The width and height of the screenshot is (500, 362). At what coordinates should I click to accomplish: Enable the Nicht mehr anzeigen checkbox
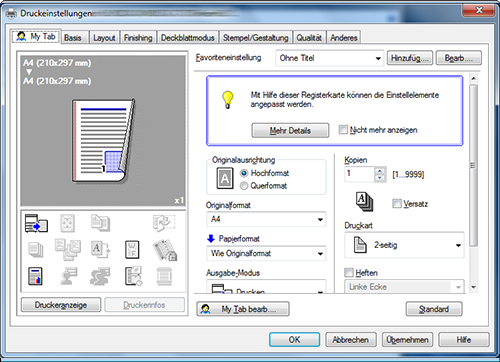343,129
